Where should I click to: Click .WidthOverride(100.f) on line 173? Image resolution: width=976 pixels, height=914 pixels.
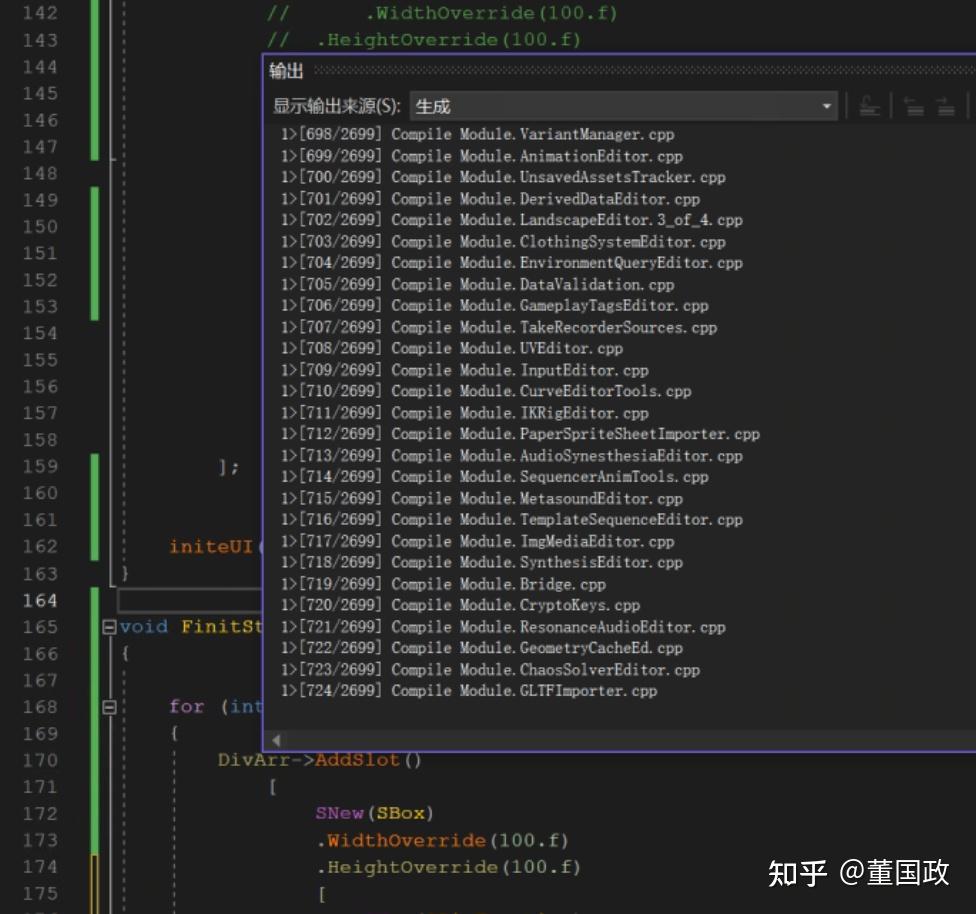point(443,841)
